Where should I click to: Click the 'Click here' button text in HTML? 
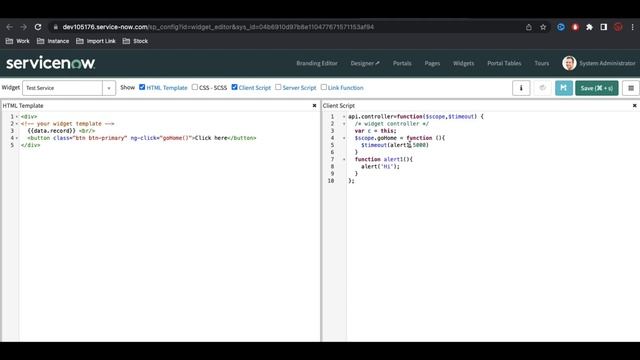coord(211,138)
